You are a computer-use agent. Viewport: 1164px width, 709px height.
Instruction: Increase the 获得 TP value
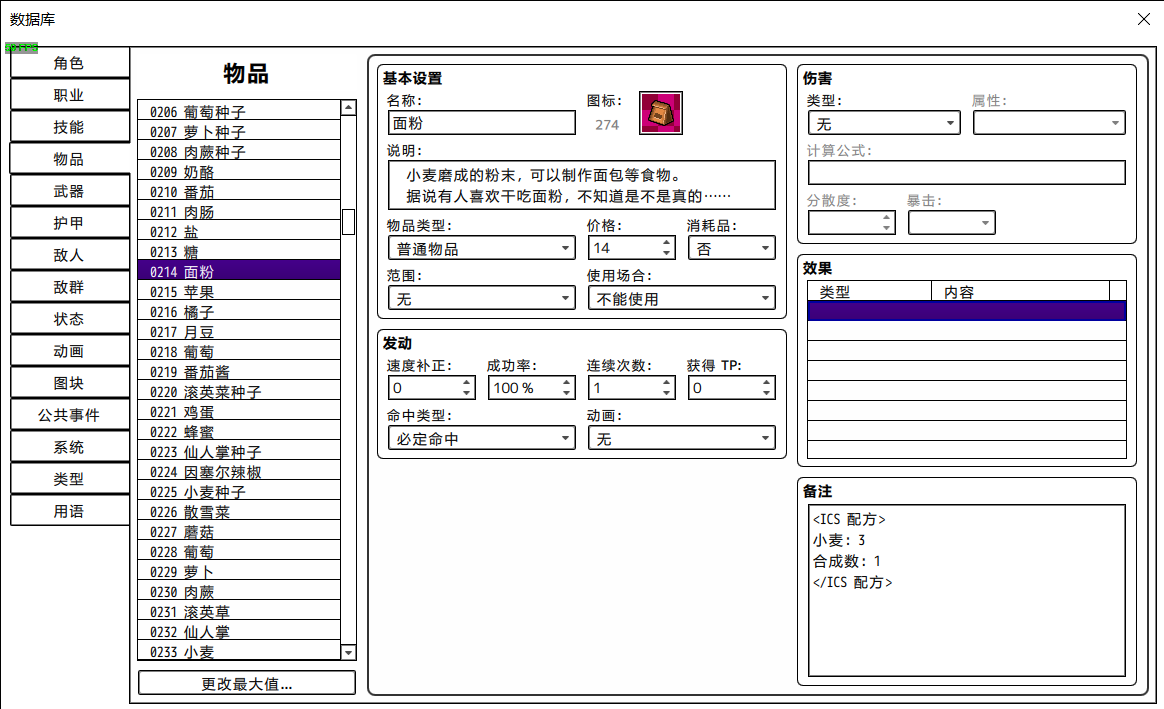pyautogui.click(x=766, y=382)
